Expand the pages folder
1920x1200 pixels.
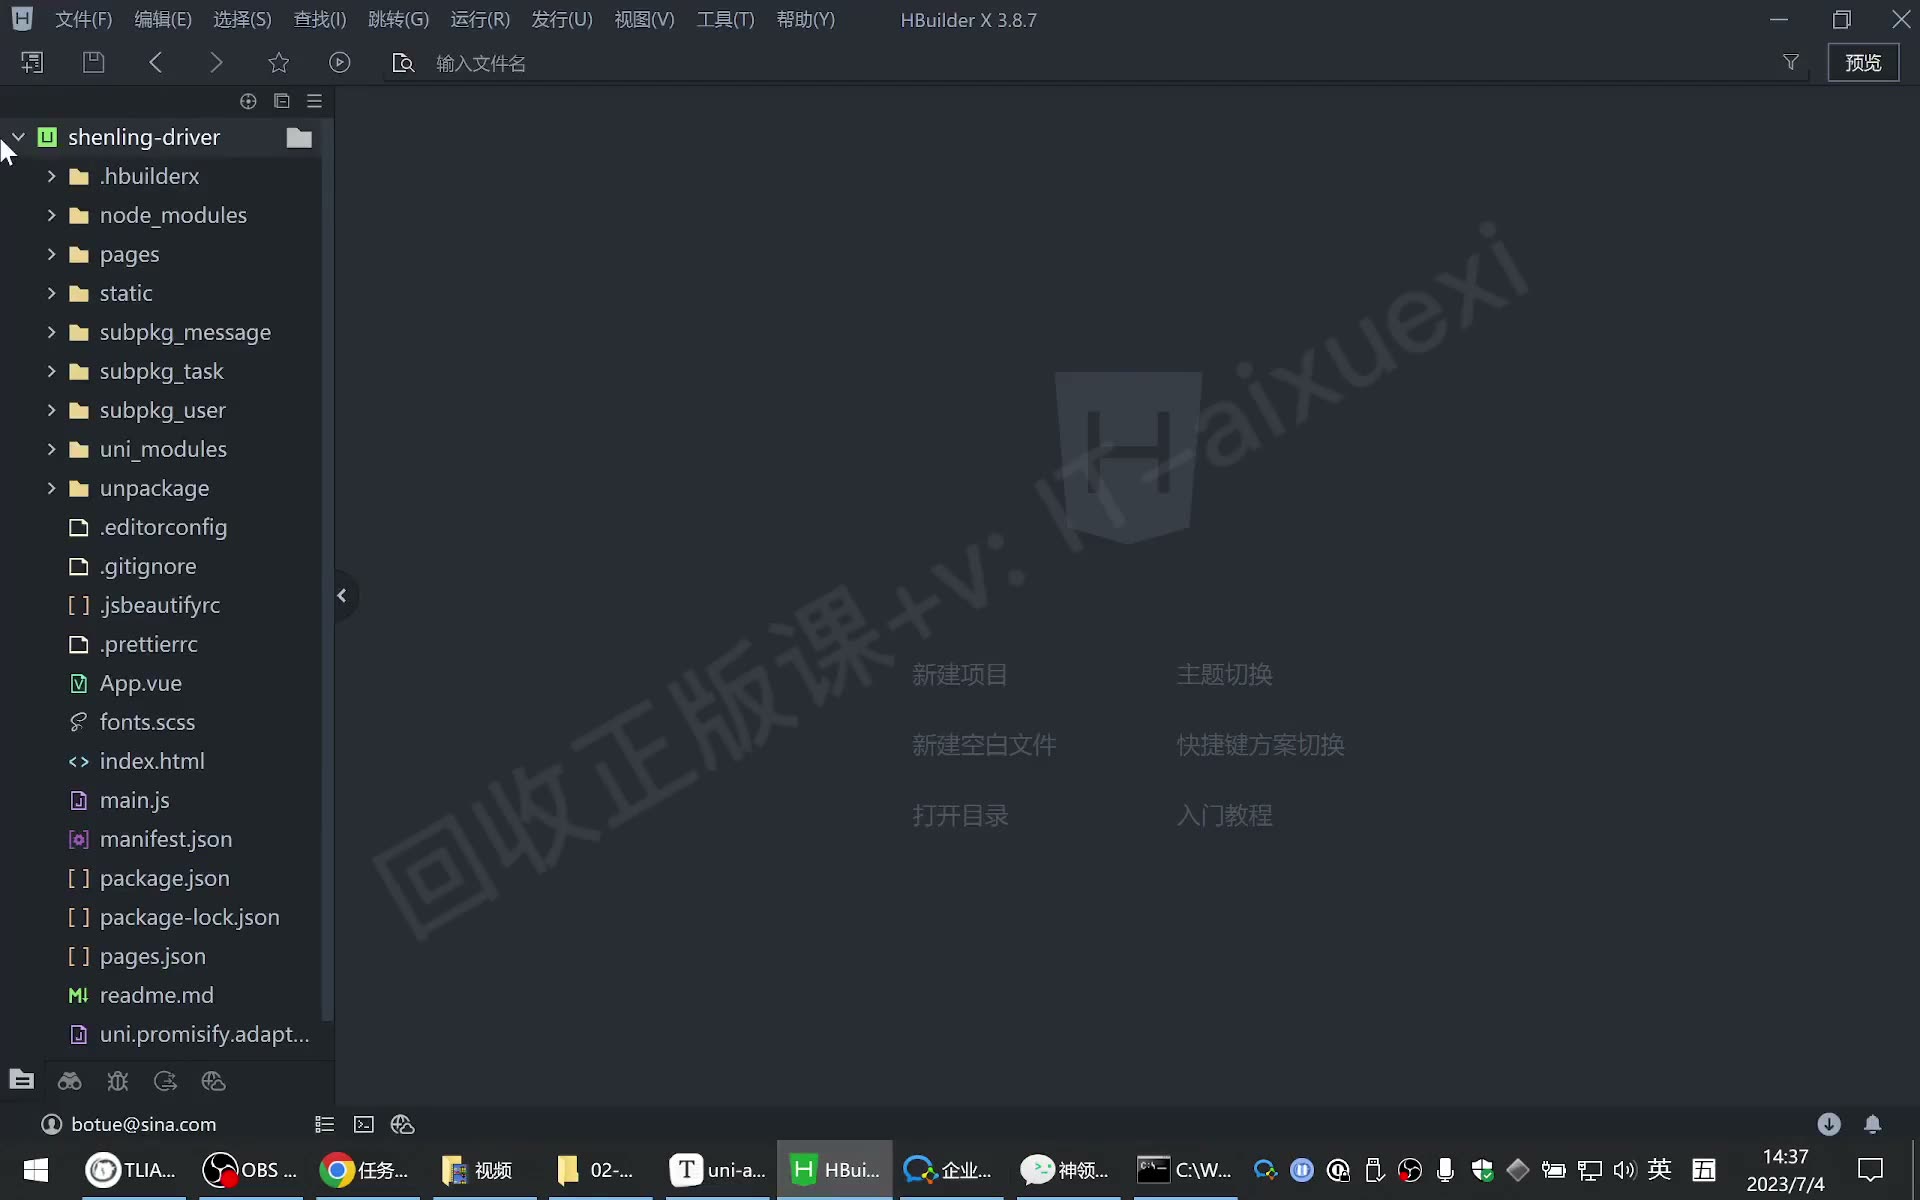coord(51,254)
